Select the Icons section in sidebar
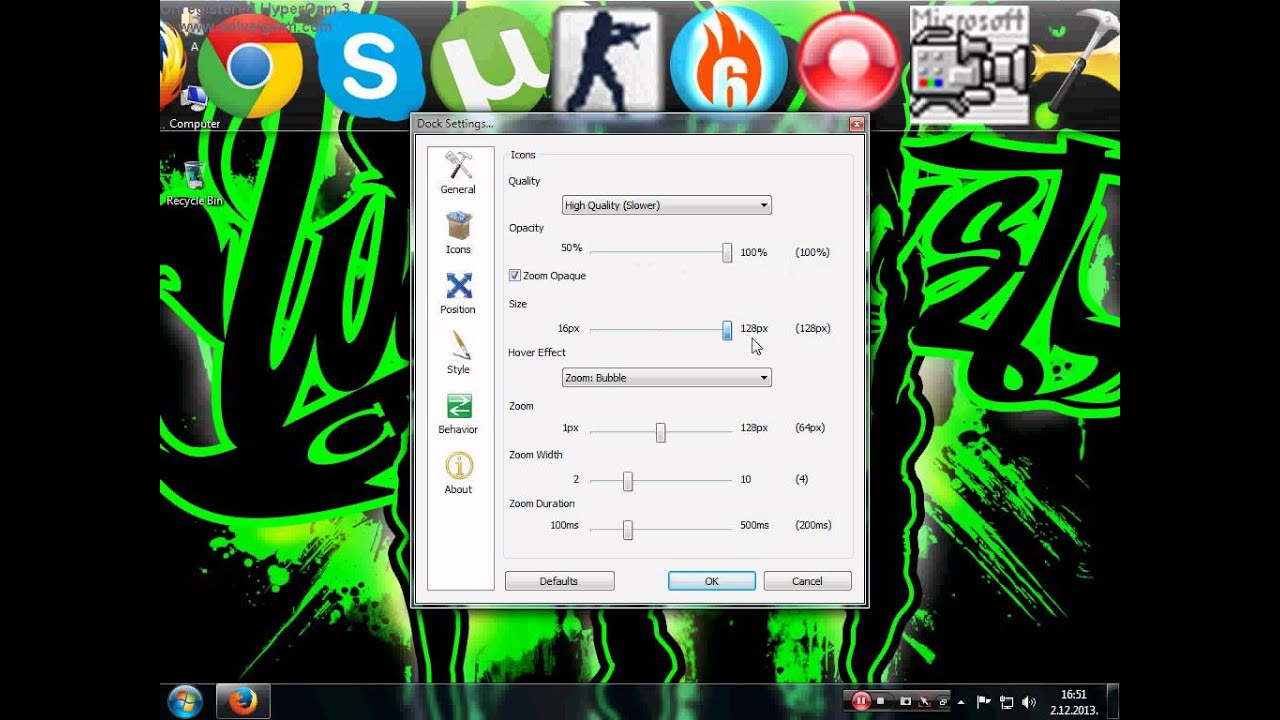1280x720 pixels. (458, 233)
